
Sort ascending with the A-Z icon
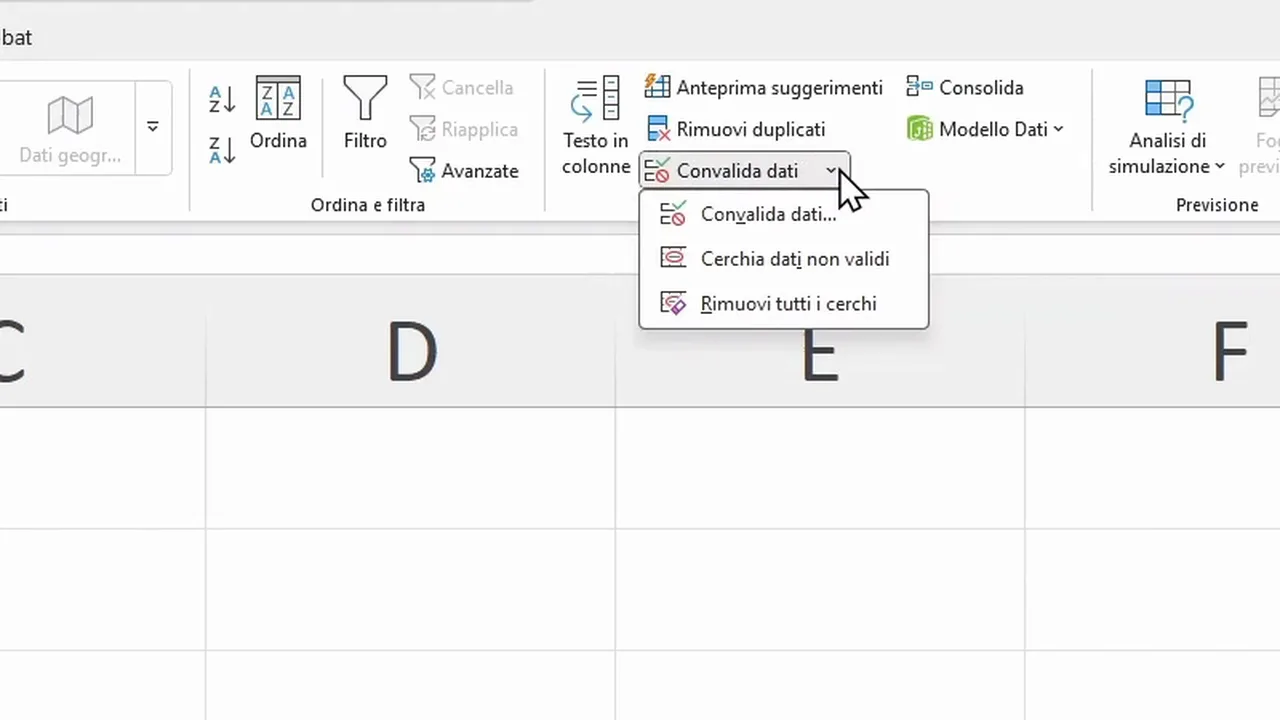pyautogui.click(x=222, y=99)
